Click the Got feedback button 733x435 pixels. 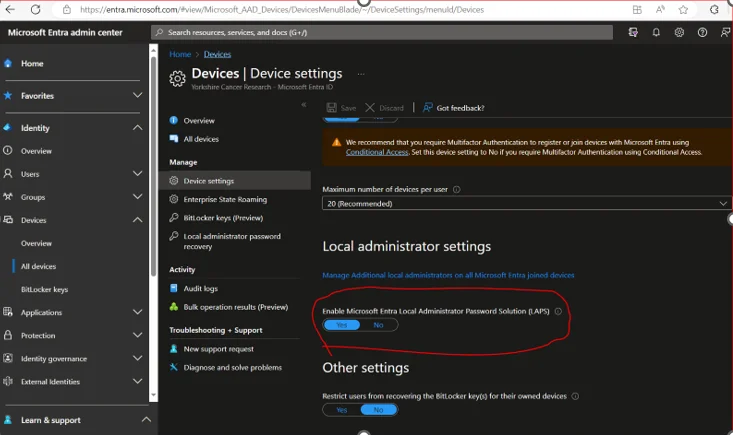tap(453, 108)
